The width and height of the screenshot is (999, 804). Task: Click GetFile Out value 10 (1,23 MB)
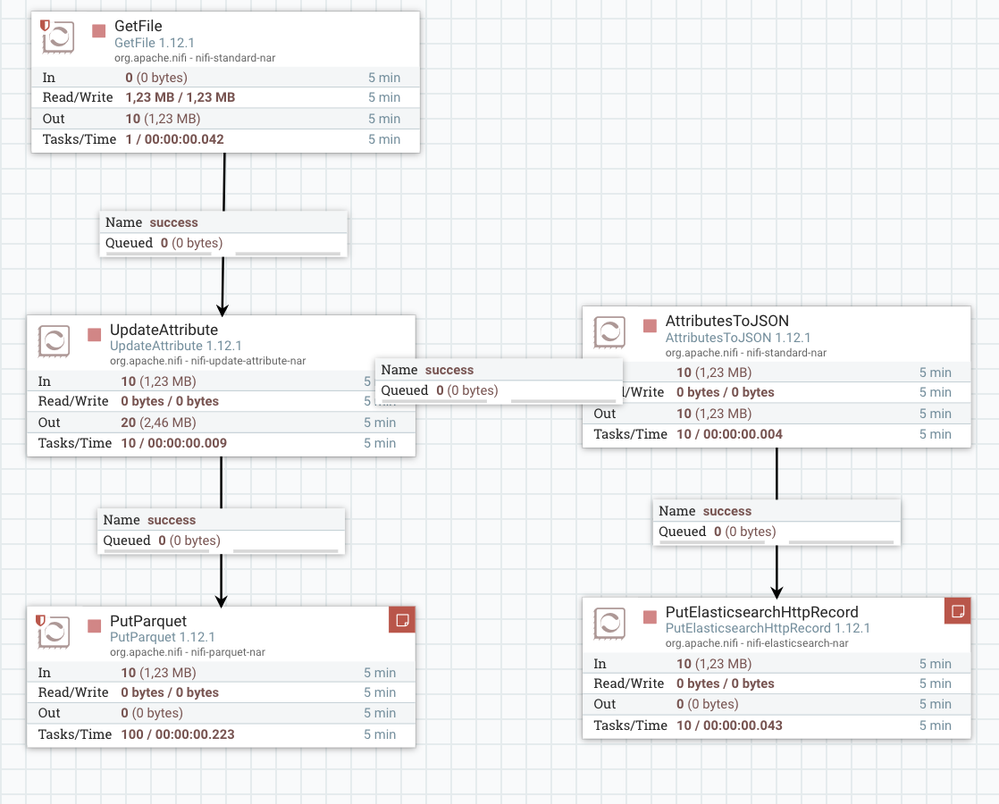tap(163, 118)
